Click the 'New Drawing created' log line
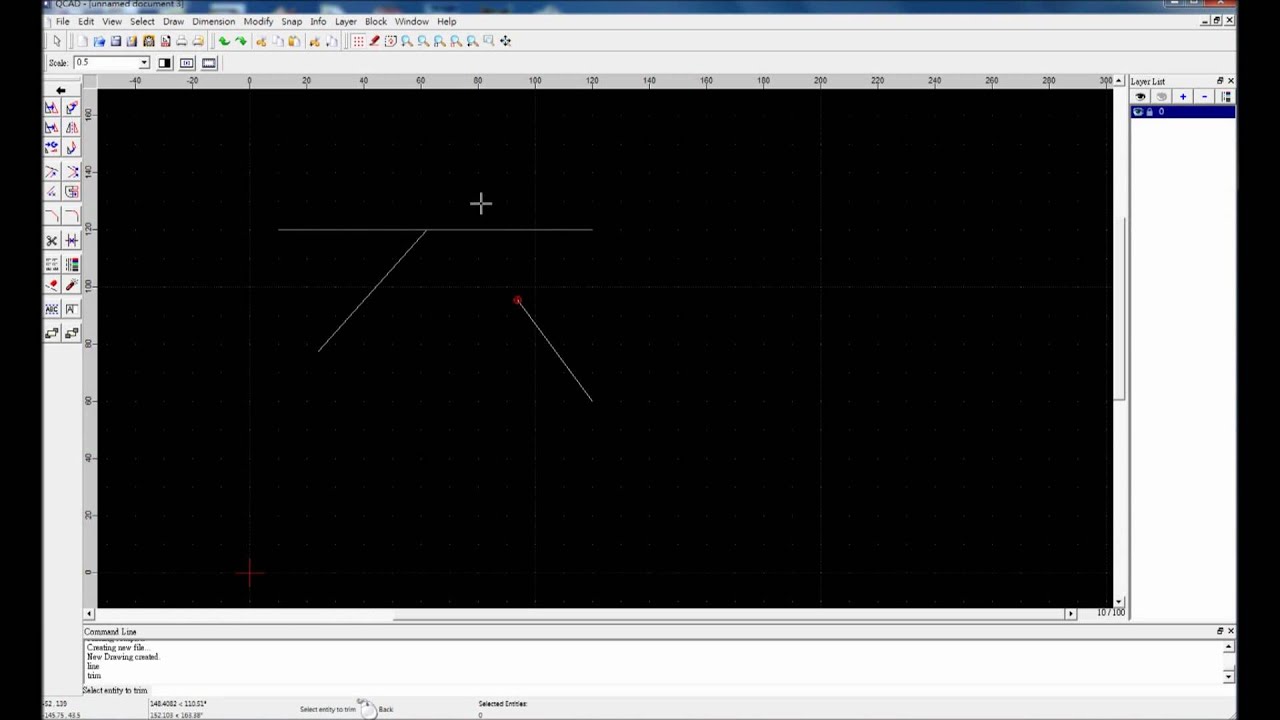The height and width of the screenshot is (720, 1280). pos(122,657)
